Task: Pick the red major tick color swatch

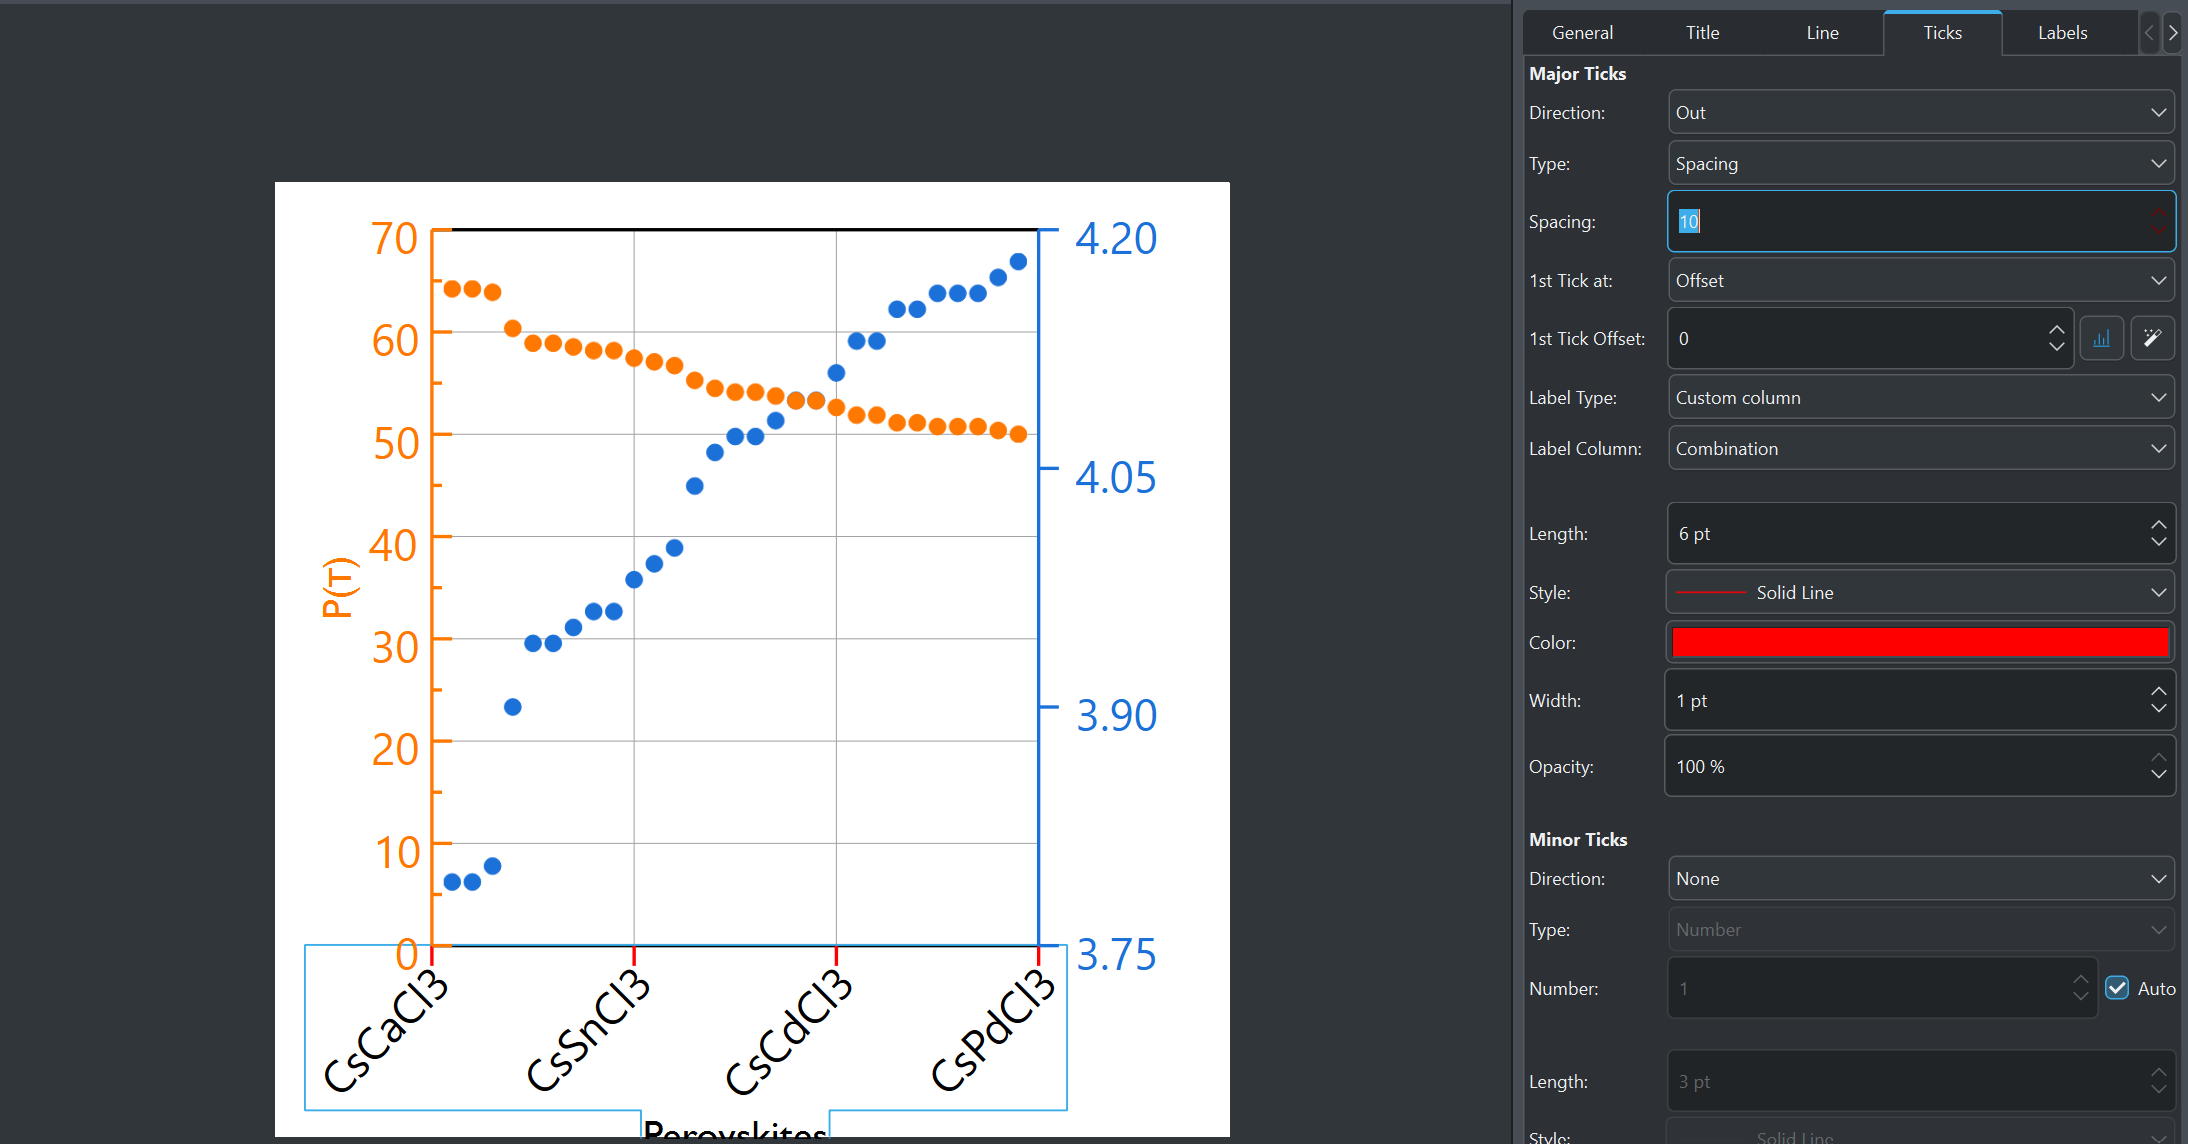Action: 1920,643
